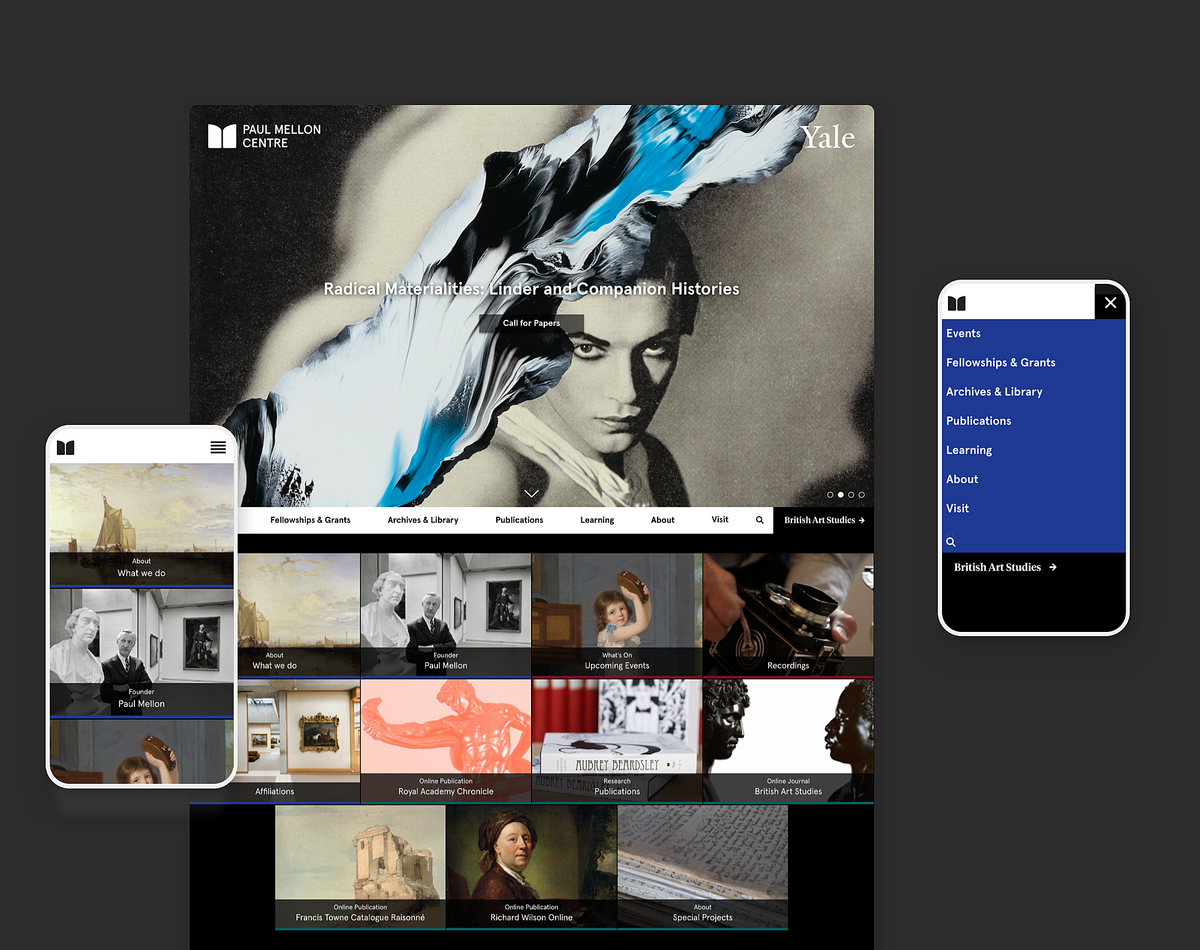Open Fellowships & Grants in desktop nav
1200x950 pixels.
310,520
